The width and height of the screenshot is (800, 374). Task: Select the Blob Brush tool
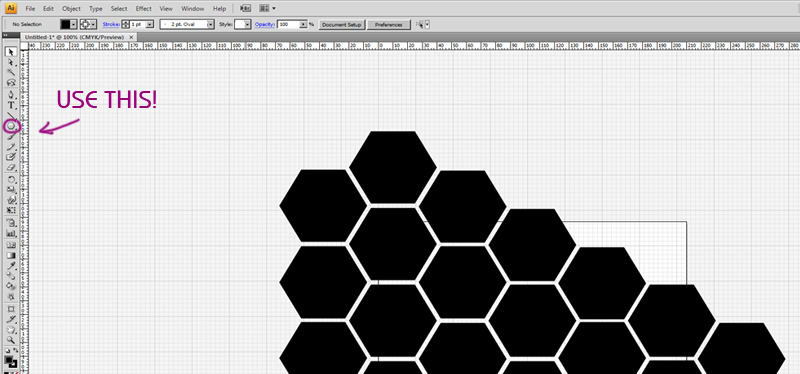coord(11,157)
